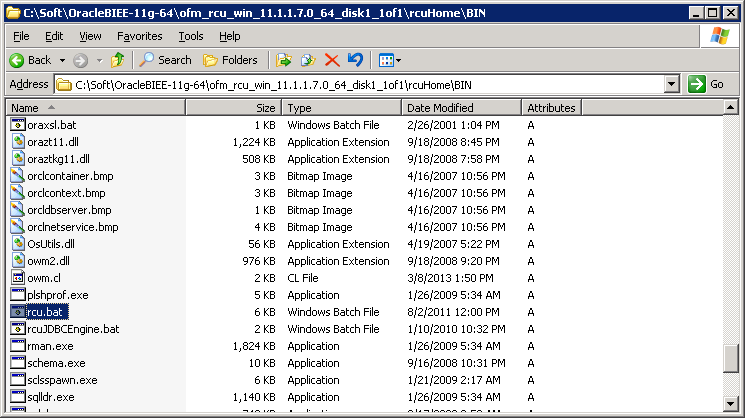This screenshot has height=418, width=745.
Task: Select the rcuJDBCEngine.bat file icon
Action: coord(18,329)
